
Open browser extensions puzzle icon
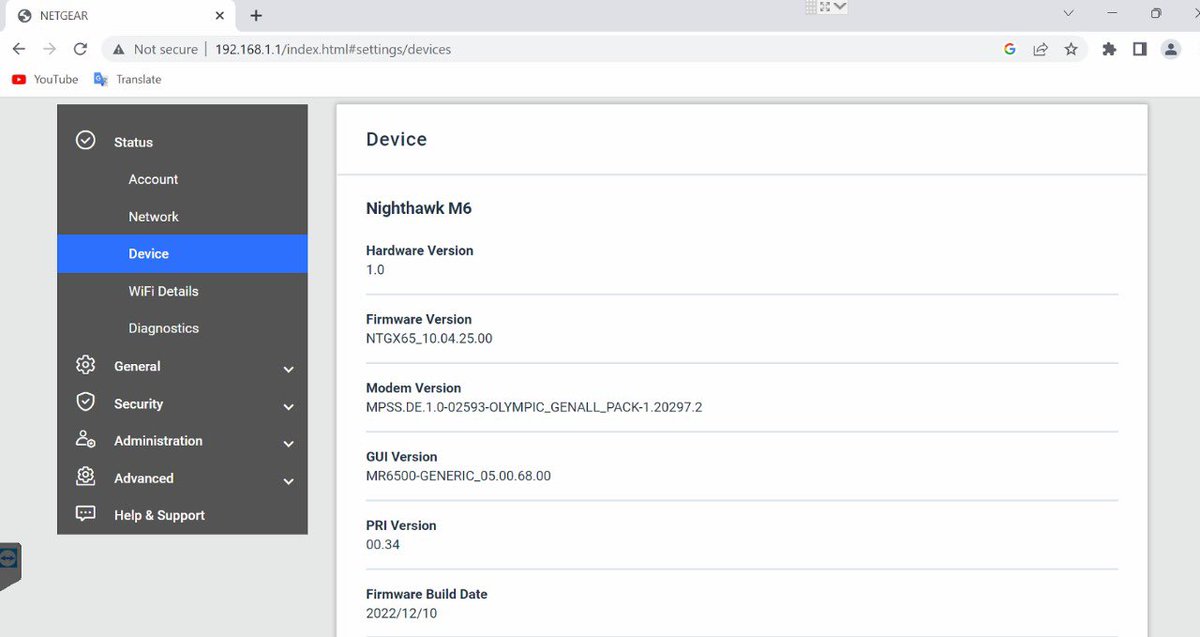[1109, 49]
